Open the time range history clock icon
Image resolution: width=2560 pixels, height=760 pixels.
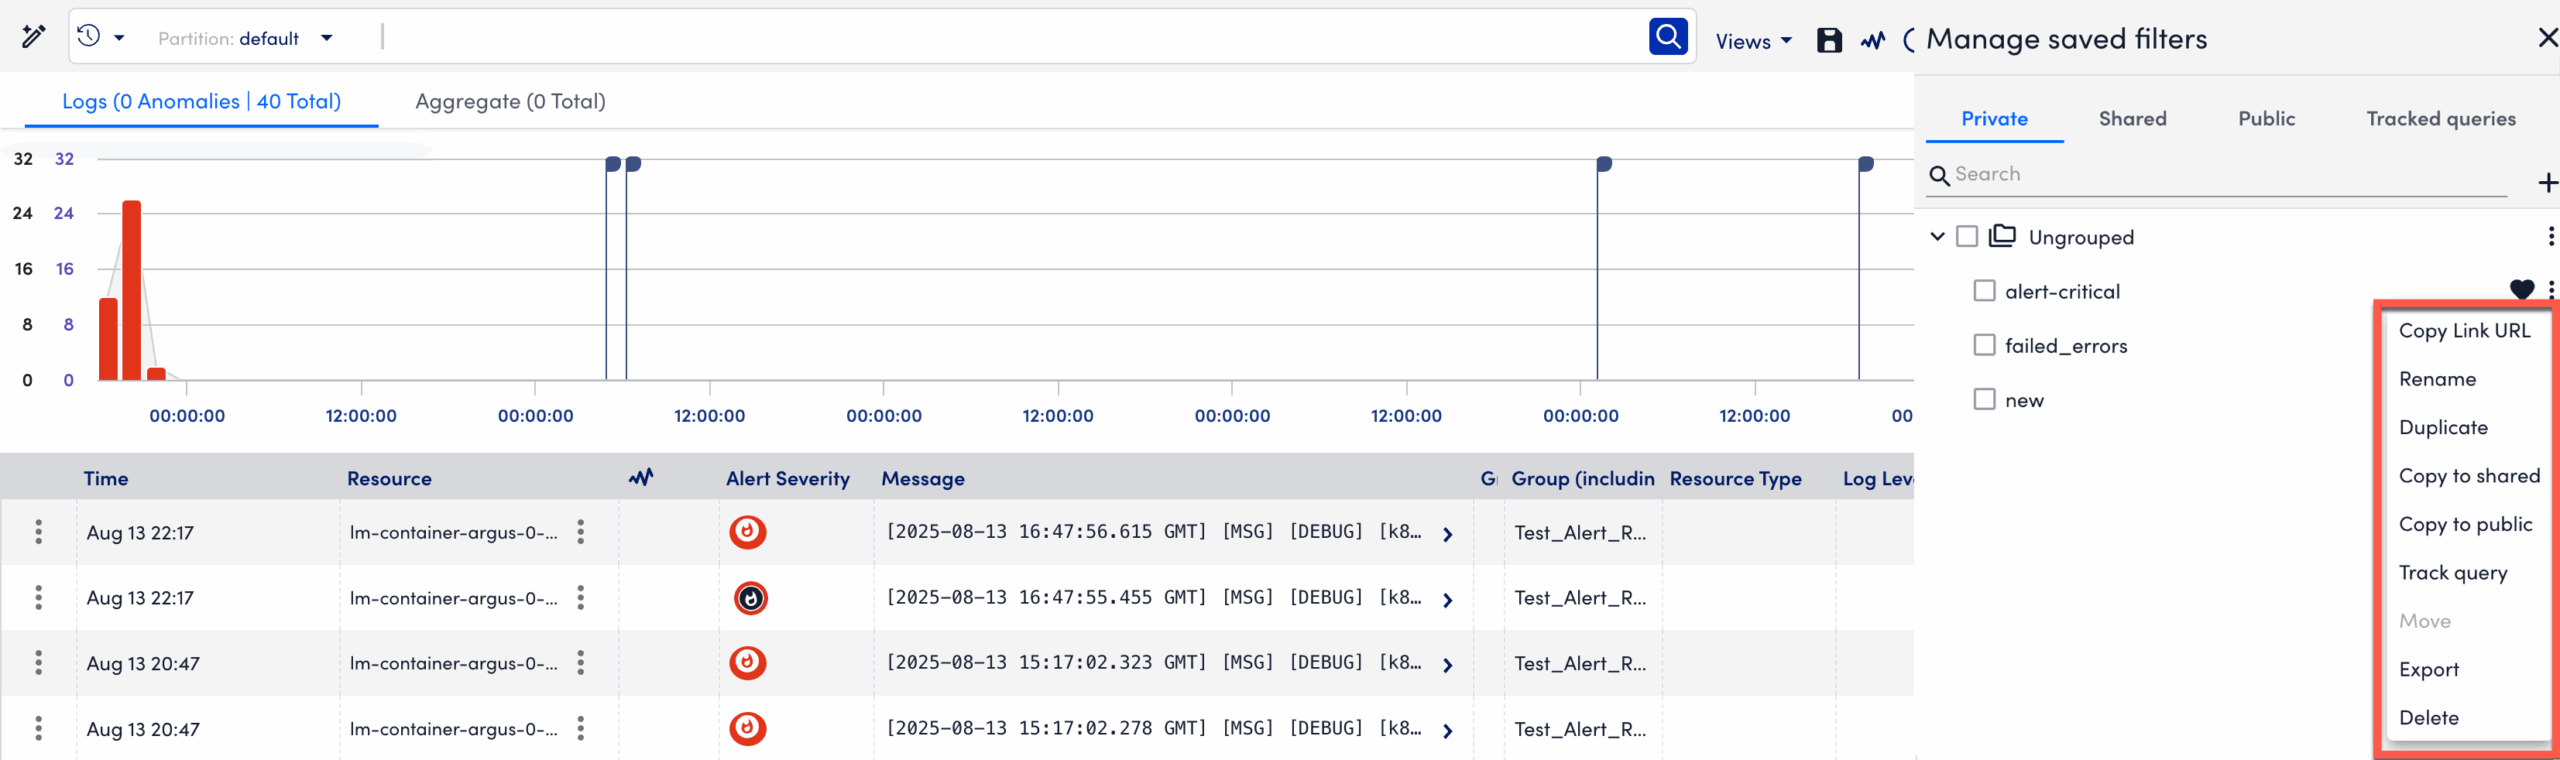pyautogui.click(x=89, y=36)
